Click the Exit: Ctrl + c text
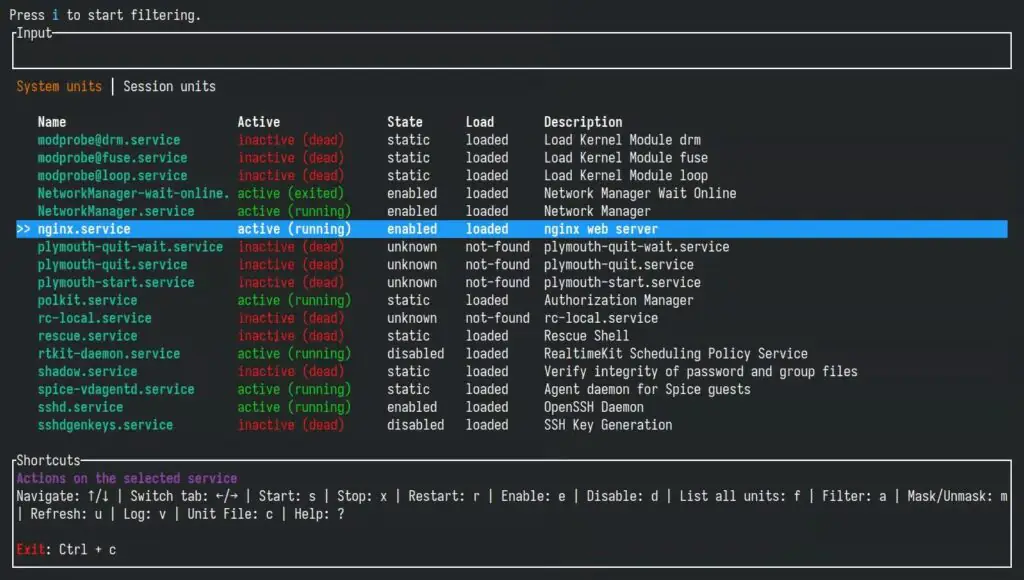Screen dimensions: 1024x580 click(x=66, y=550)
